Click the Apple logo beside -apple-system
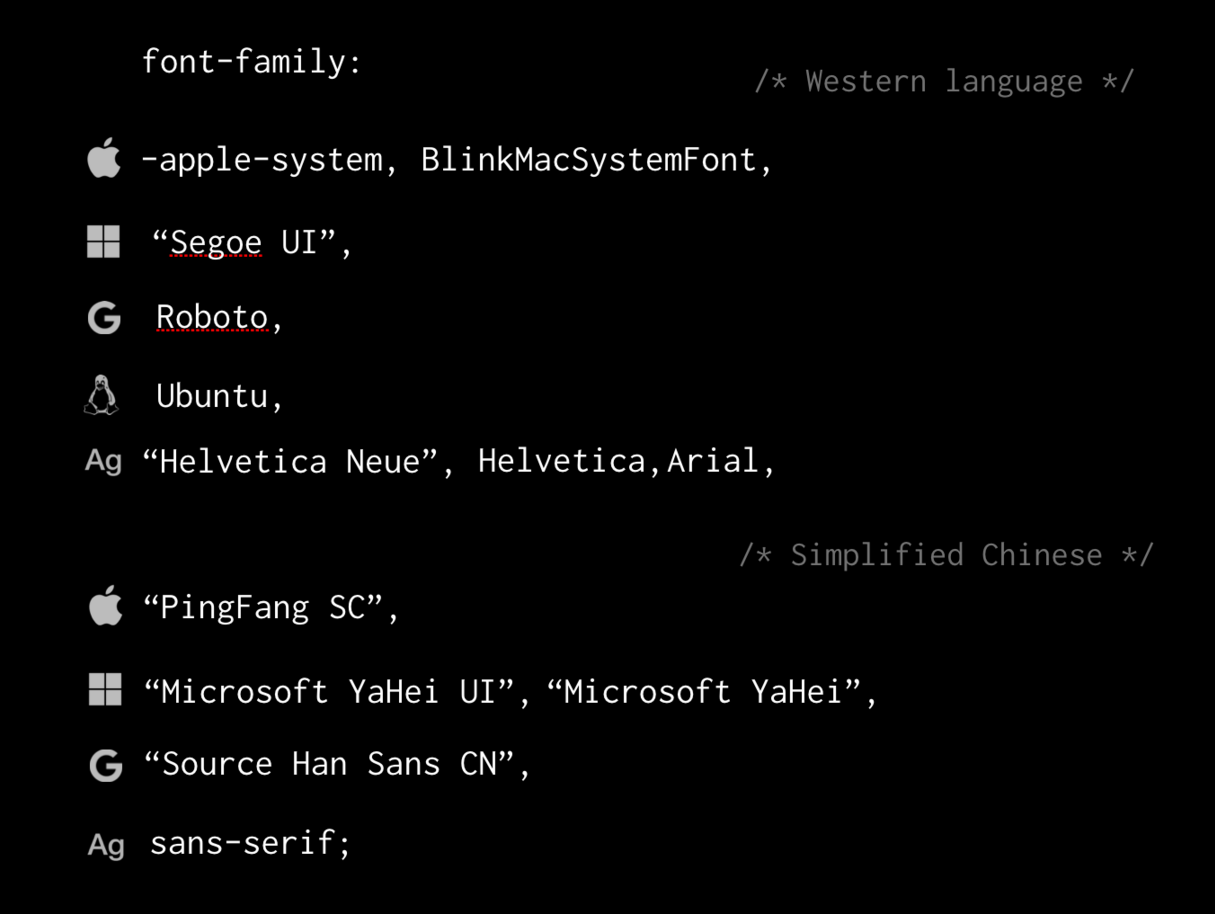The height and width of the screenshot is (914, 1215). [x=104, y=159]
